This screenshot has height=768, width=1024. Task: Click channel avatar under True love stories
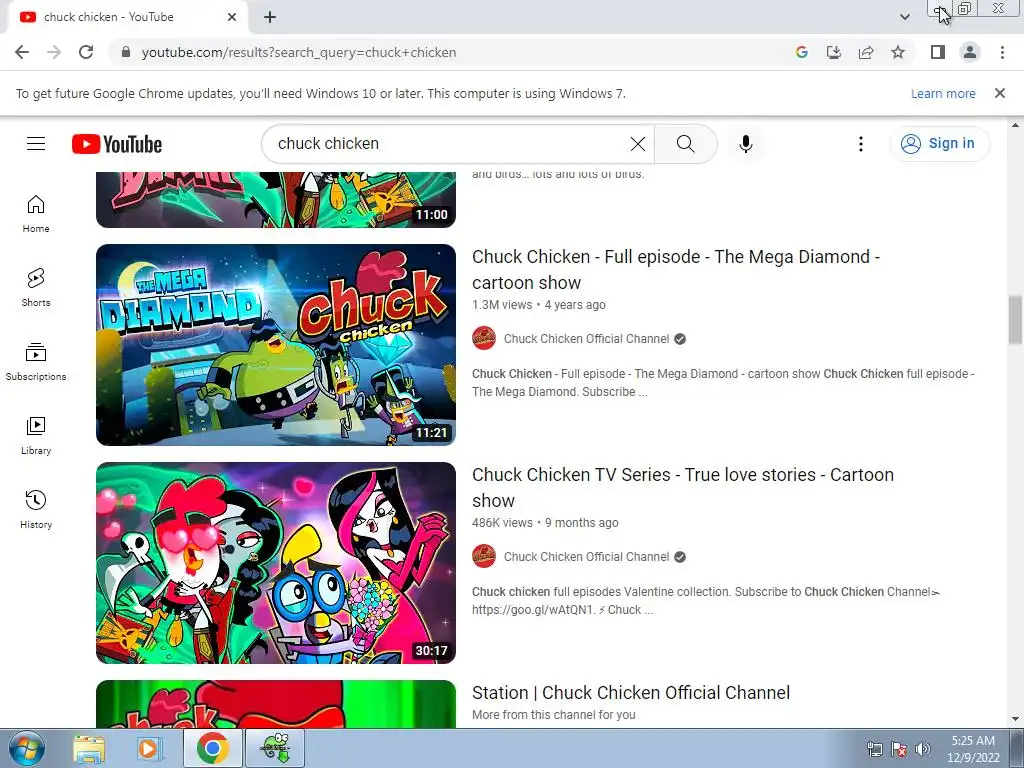484,556
